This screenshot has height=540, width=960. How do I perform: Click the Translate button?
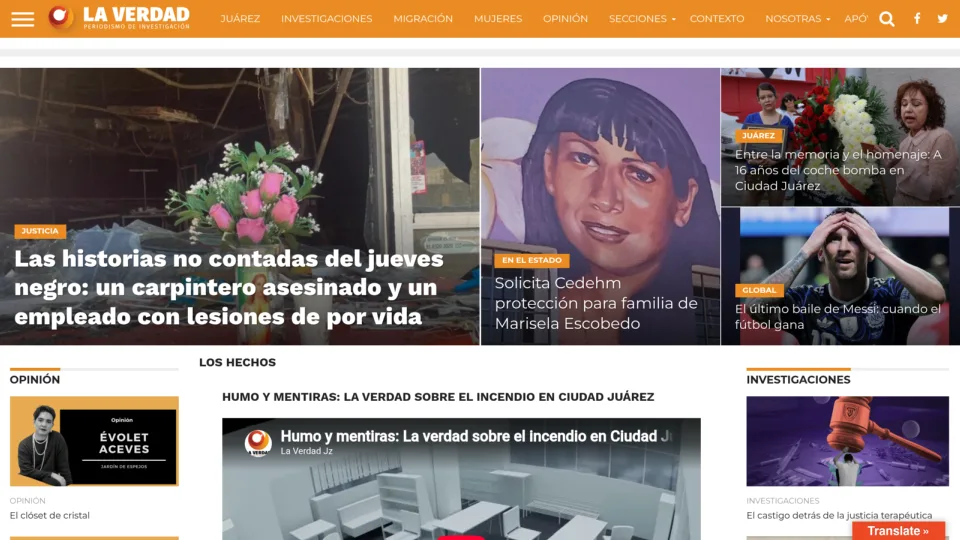[x=898, y=531]
